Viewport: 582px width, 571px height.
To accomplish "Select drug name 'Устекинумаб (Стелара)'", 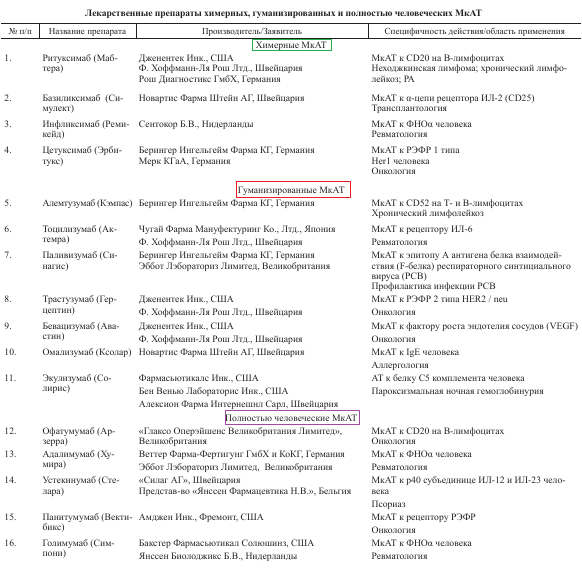I will click(81, 485).
